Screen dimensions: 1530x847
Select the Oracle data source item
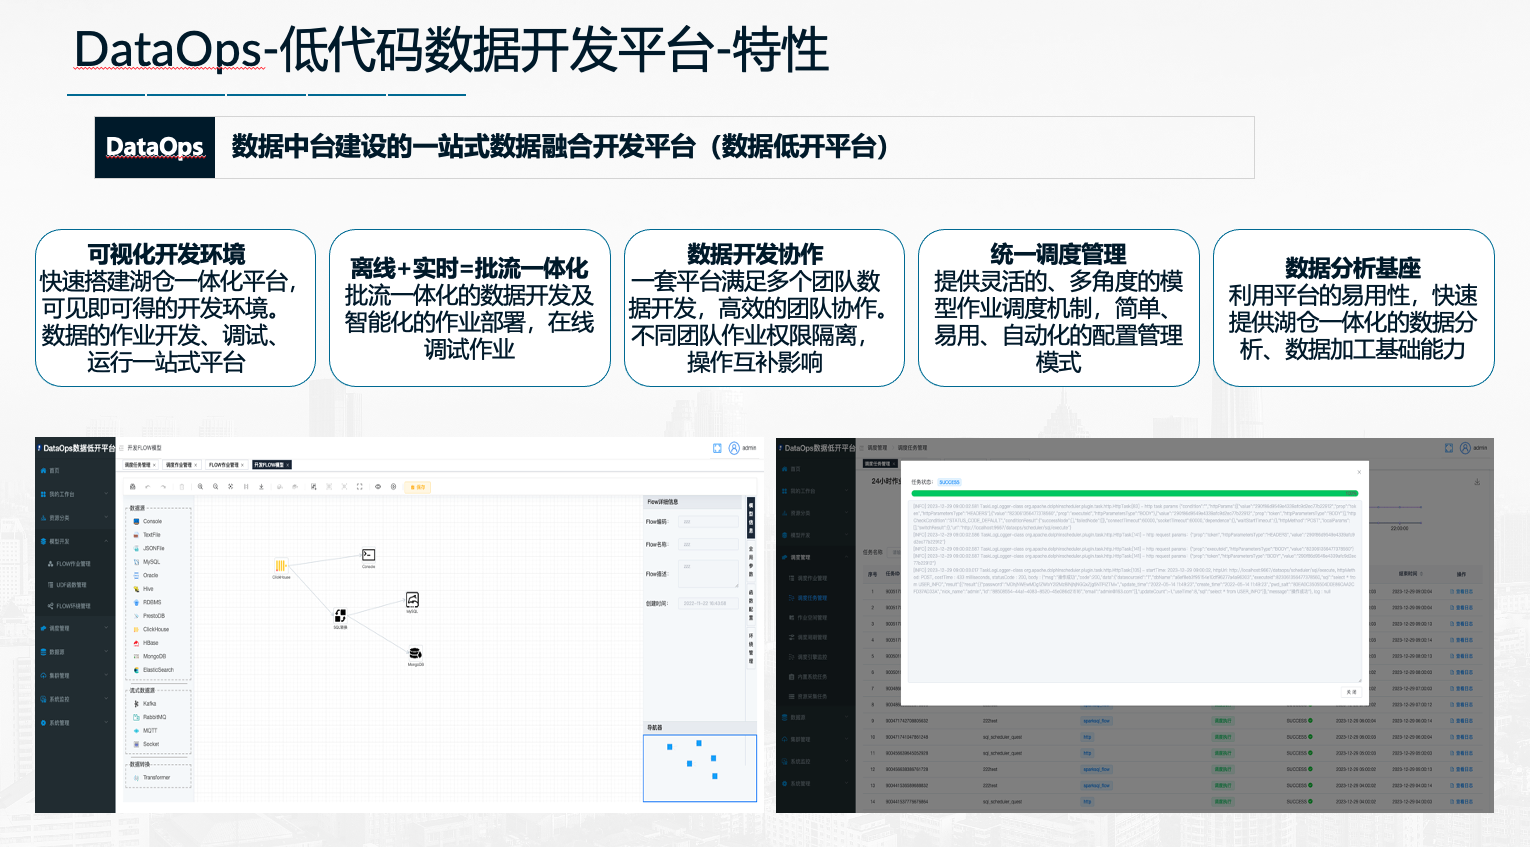(146, 575)
